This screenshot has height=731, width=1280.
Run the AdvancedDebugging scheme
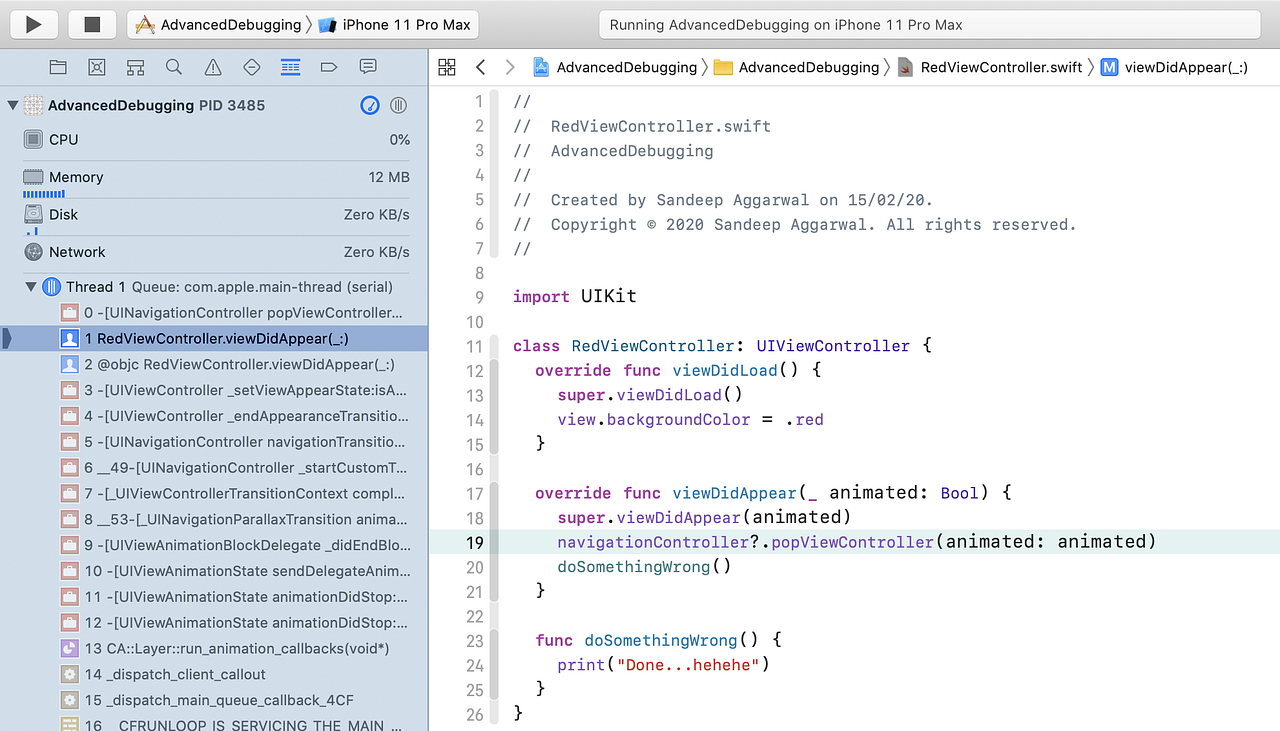click(x=33, y=24)
